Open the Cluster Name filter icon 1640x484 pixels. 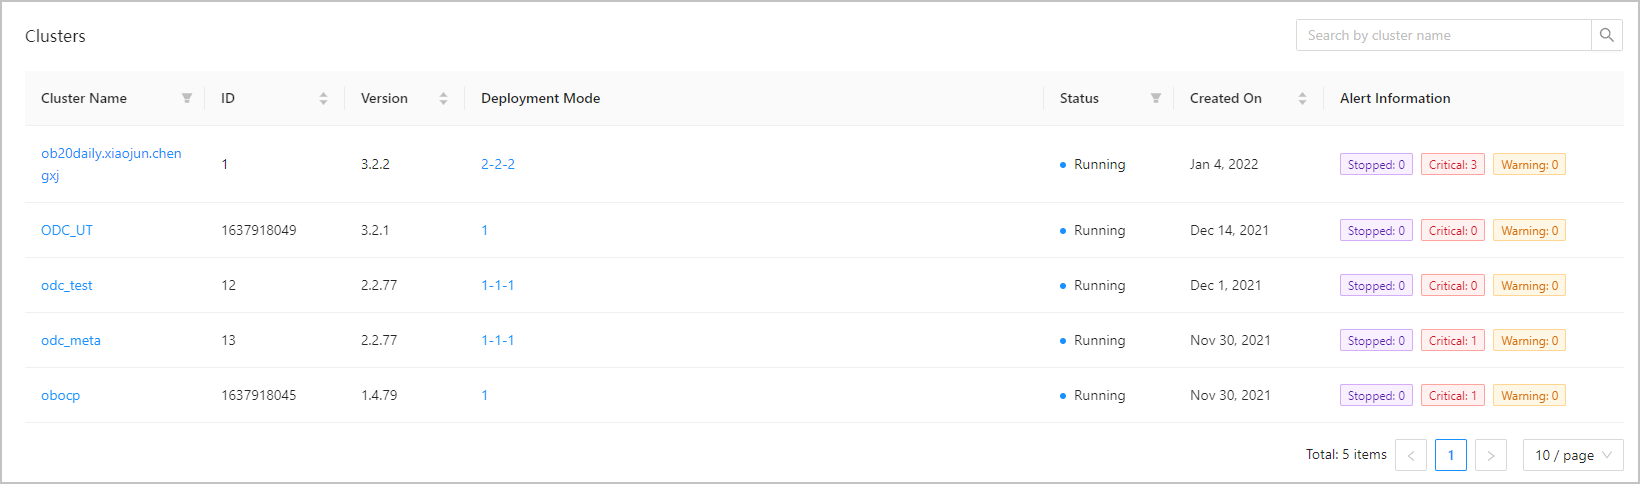pyautogui.click(x=186, y=98)
